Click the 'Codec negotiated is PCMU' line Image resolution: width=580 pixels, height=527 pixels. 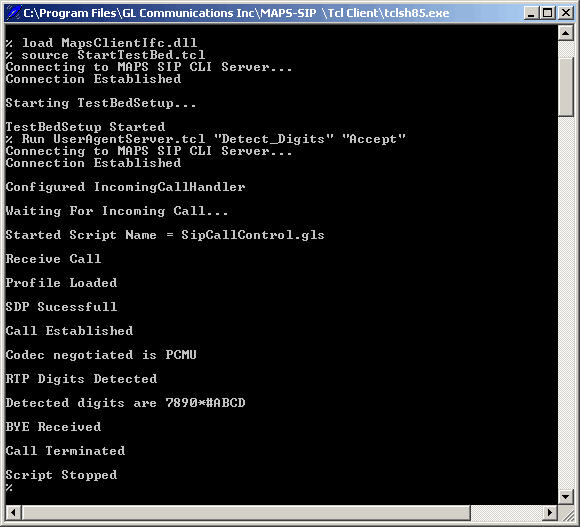coord(101,355)
